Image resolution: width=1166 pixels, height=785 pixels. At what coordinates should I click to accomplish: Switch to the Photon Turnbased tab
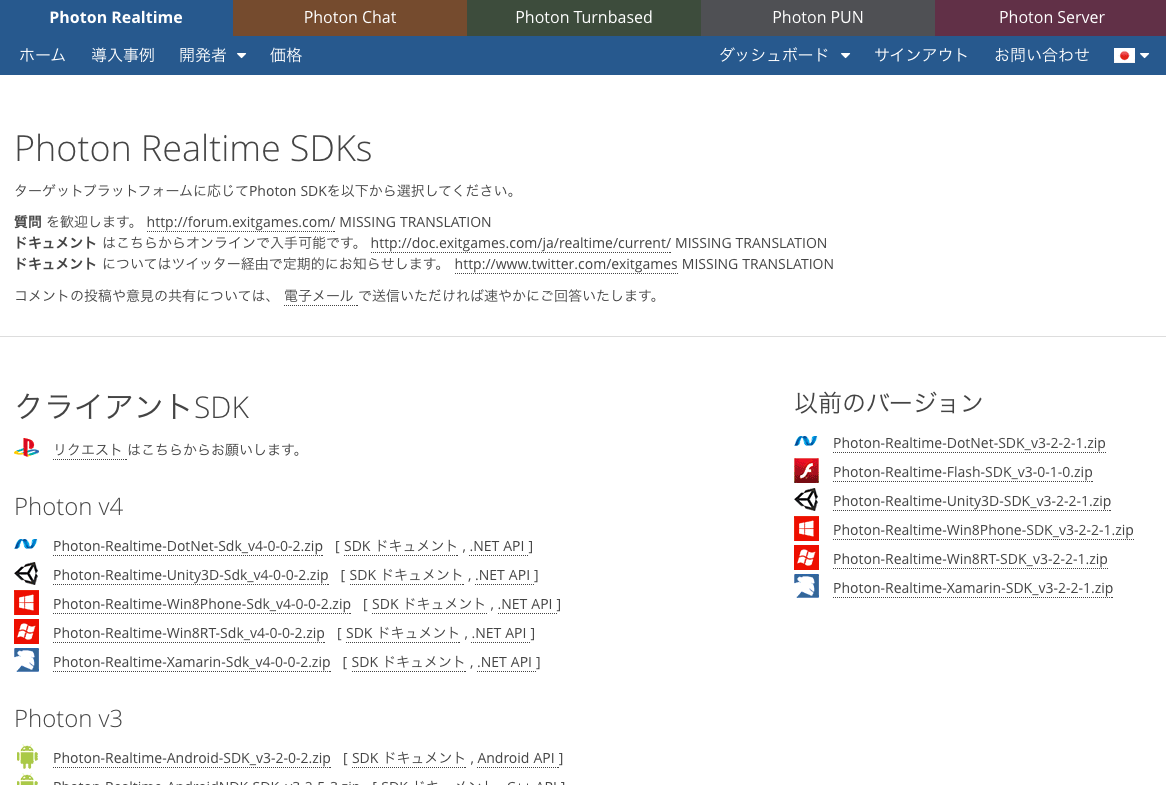point(584,18)
